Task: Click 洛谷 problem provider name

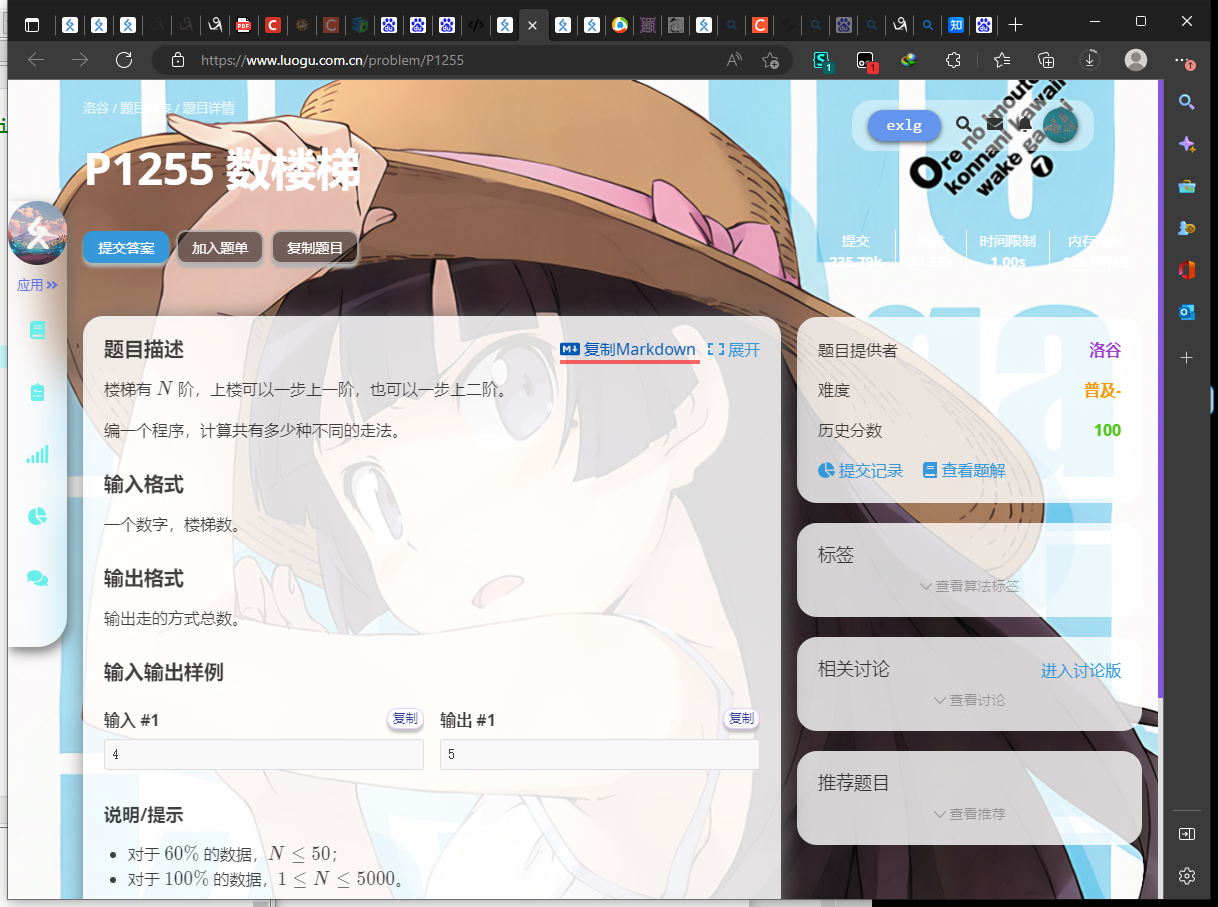Action: [x=1105, y=350]
